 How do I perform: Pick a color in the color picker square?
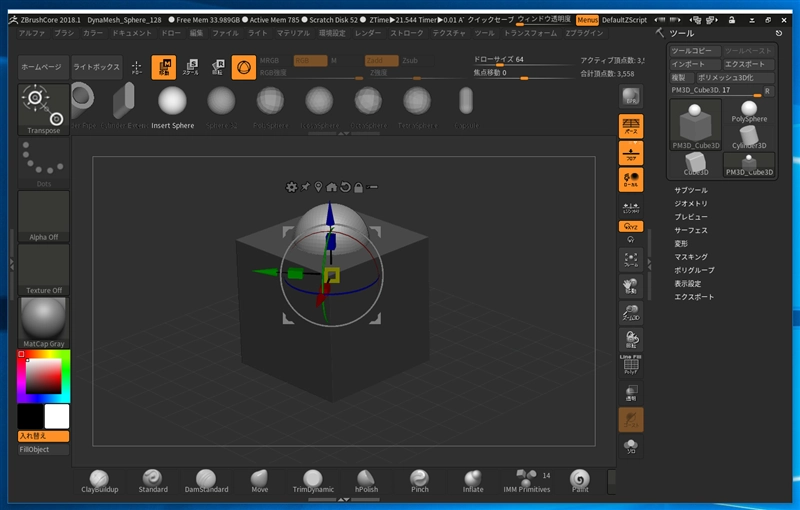[x=44, y=376]
